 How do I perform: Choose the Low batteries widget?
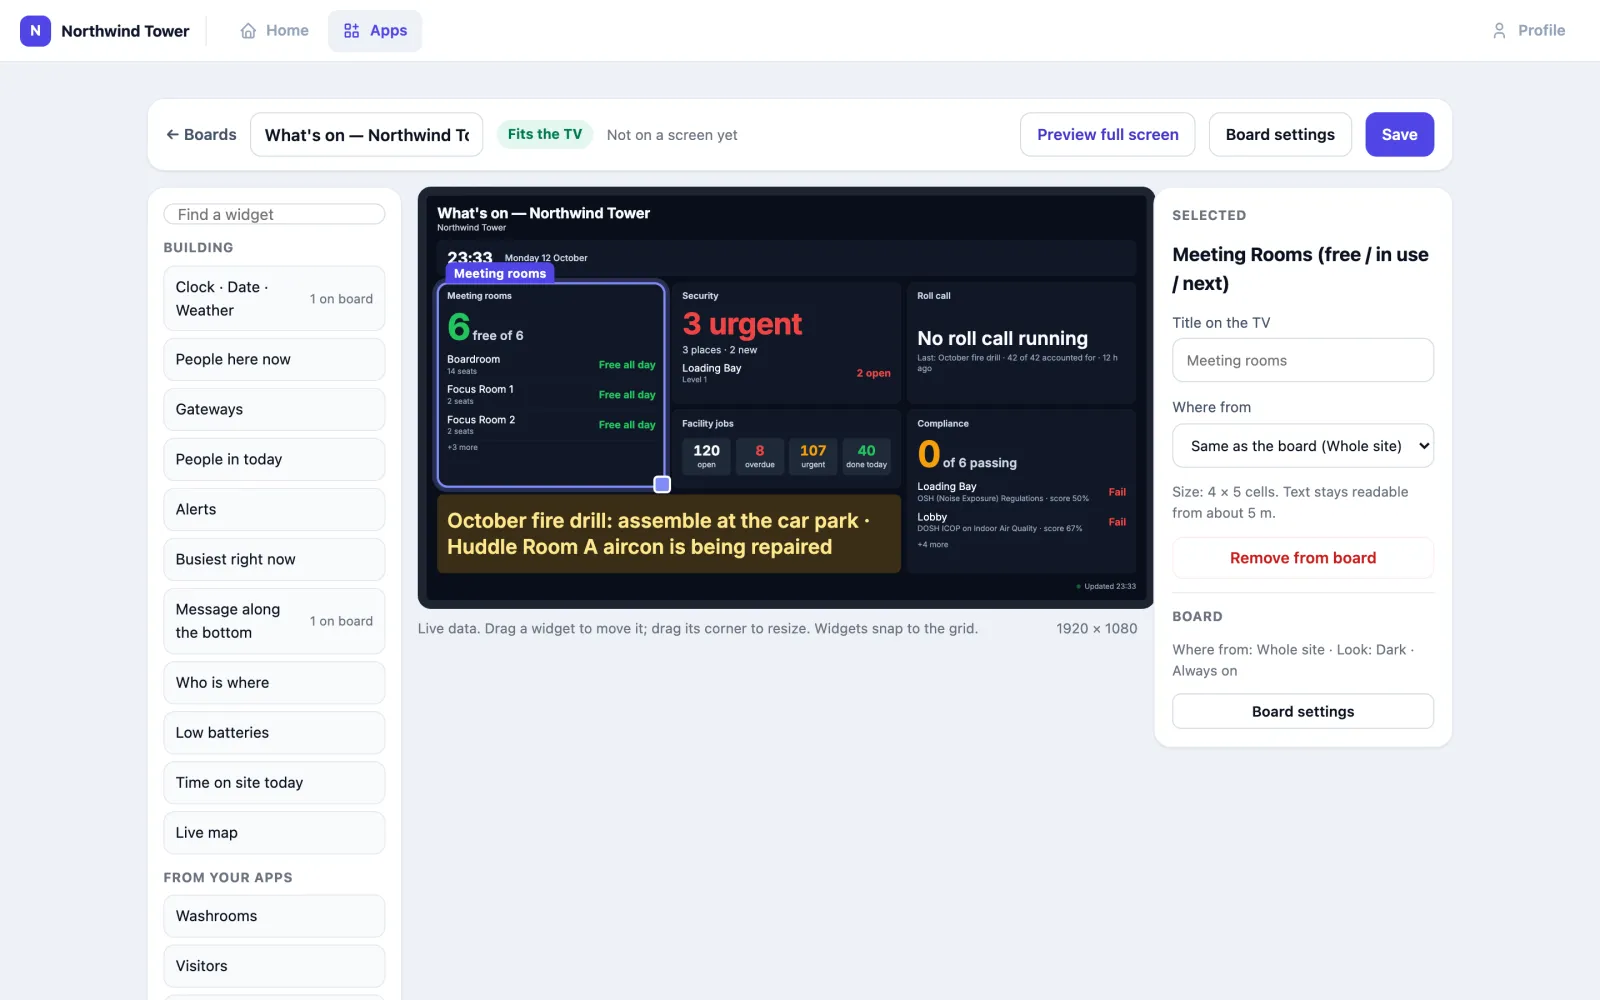click(274, 732)
